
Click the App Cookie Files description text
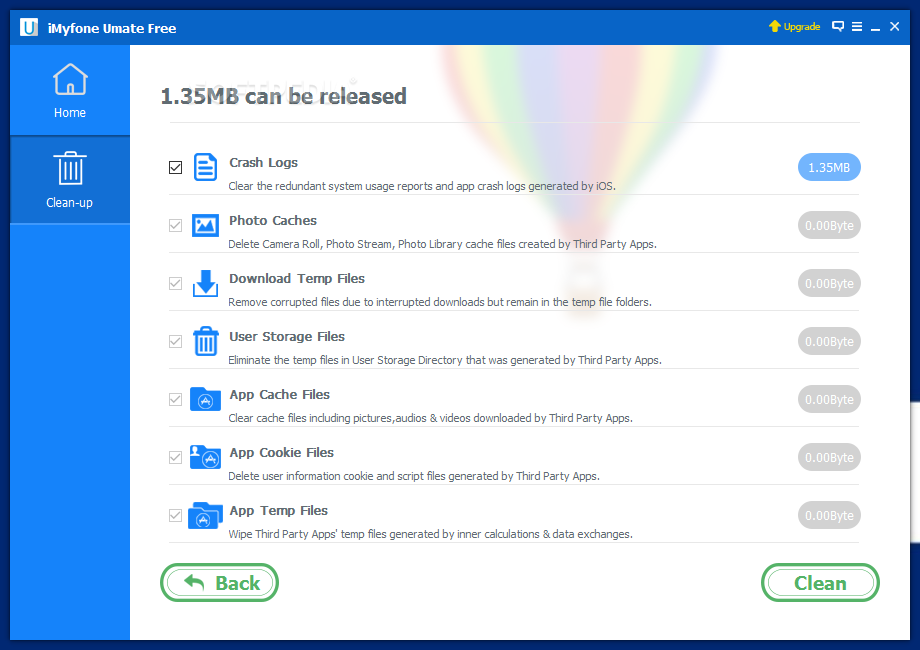point(414,476)
